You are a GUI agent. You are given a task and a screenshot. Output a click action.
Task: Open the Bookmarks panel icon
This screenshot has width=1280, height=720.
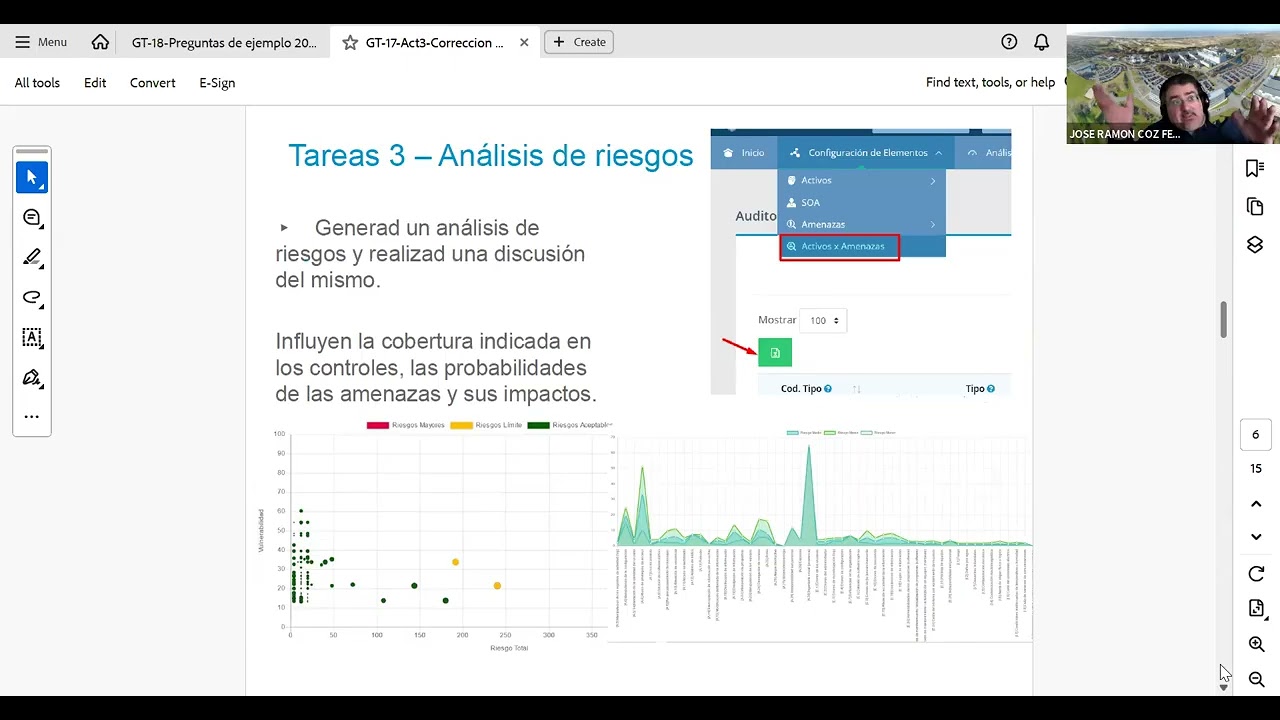[x=1255, y=168]
